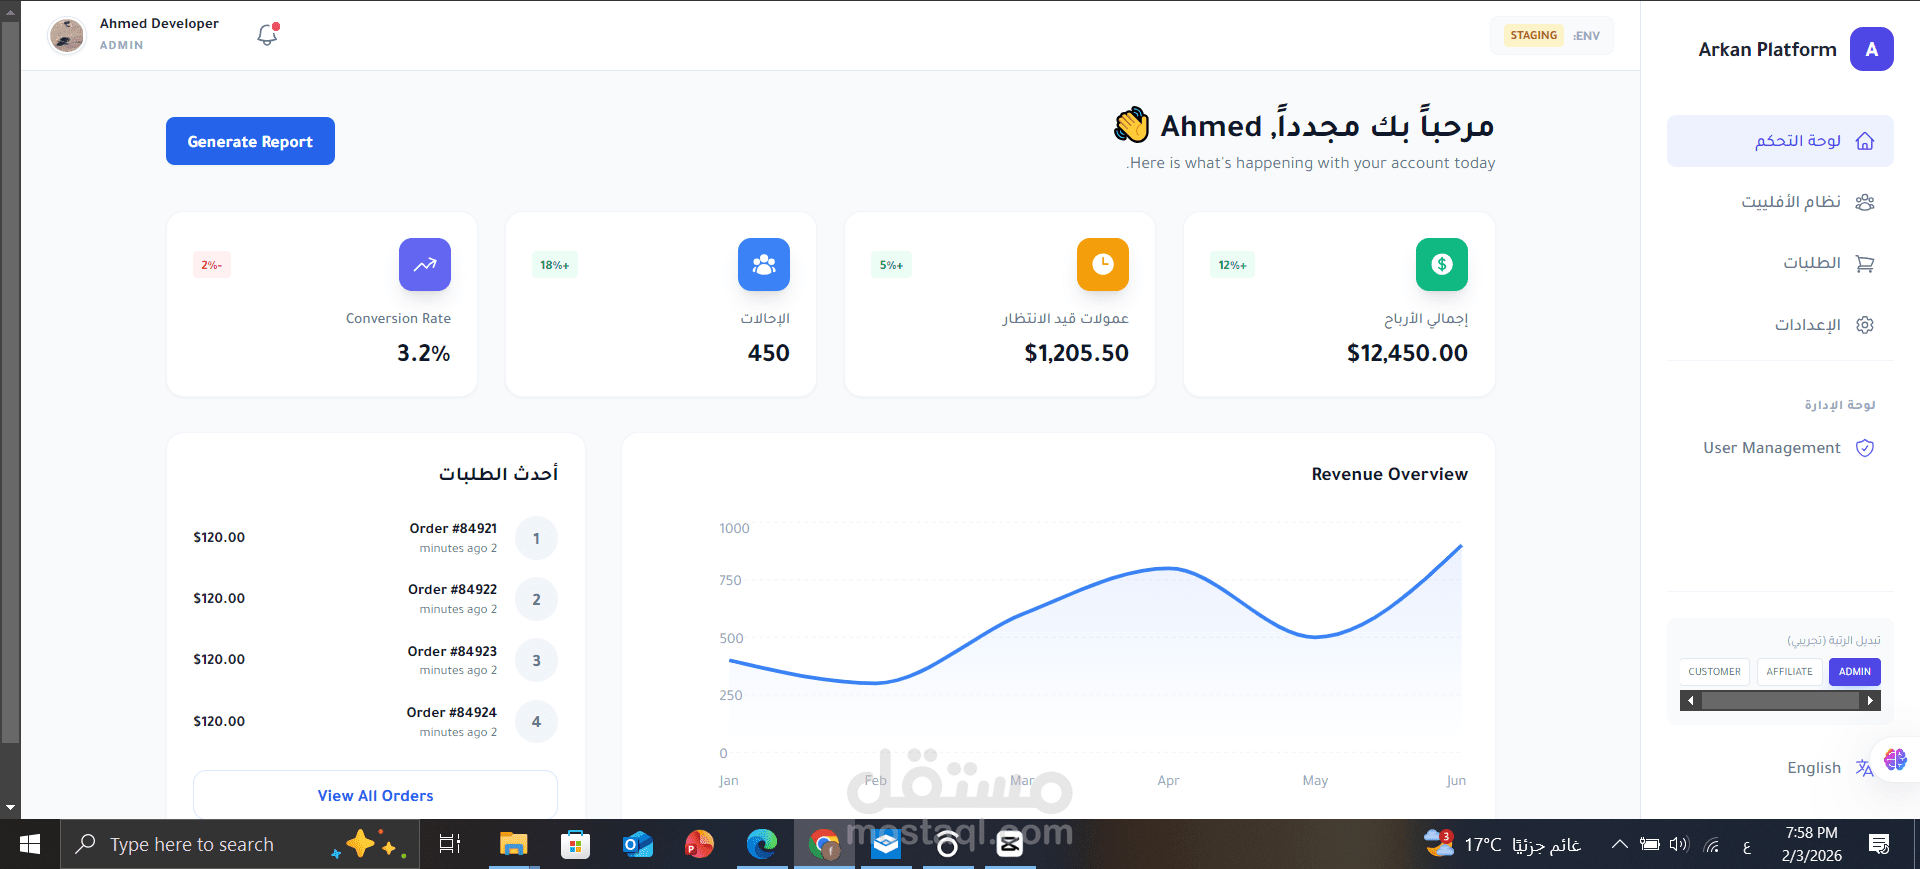Switch role to AFFILIATE
Screen dimensions: 1920x869
tap(1789, 672)
